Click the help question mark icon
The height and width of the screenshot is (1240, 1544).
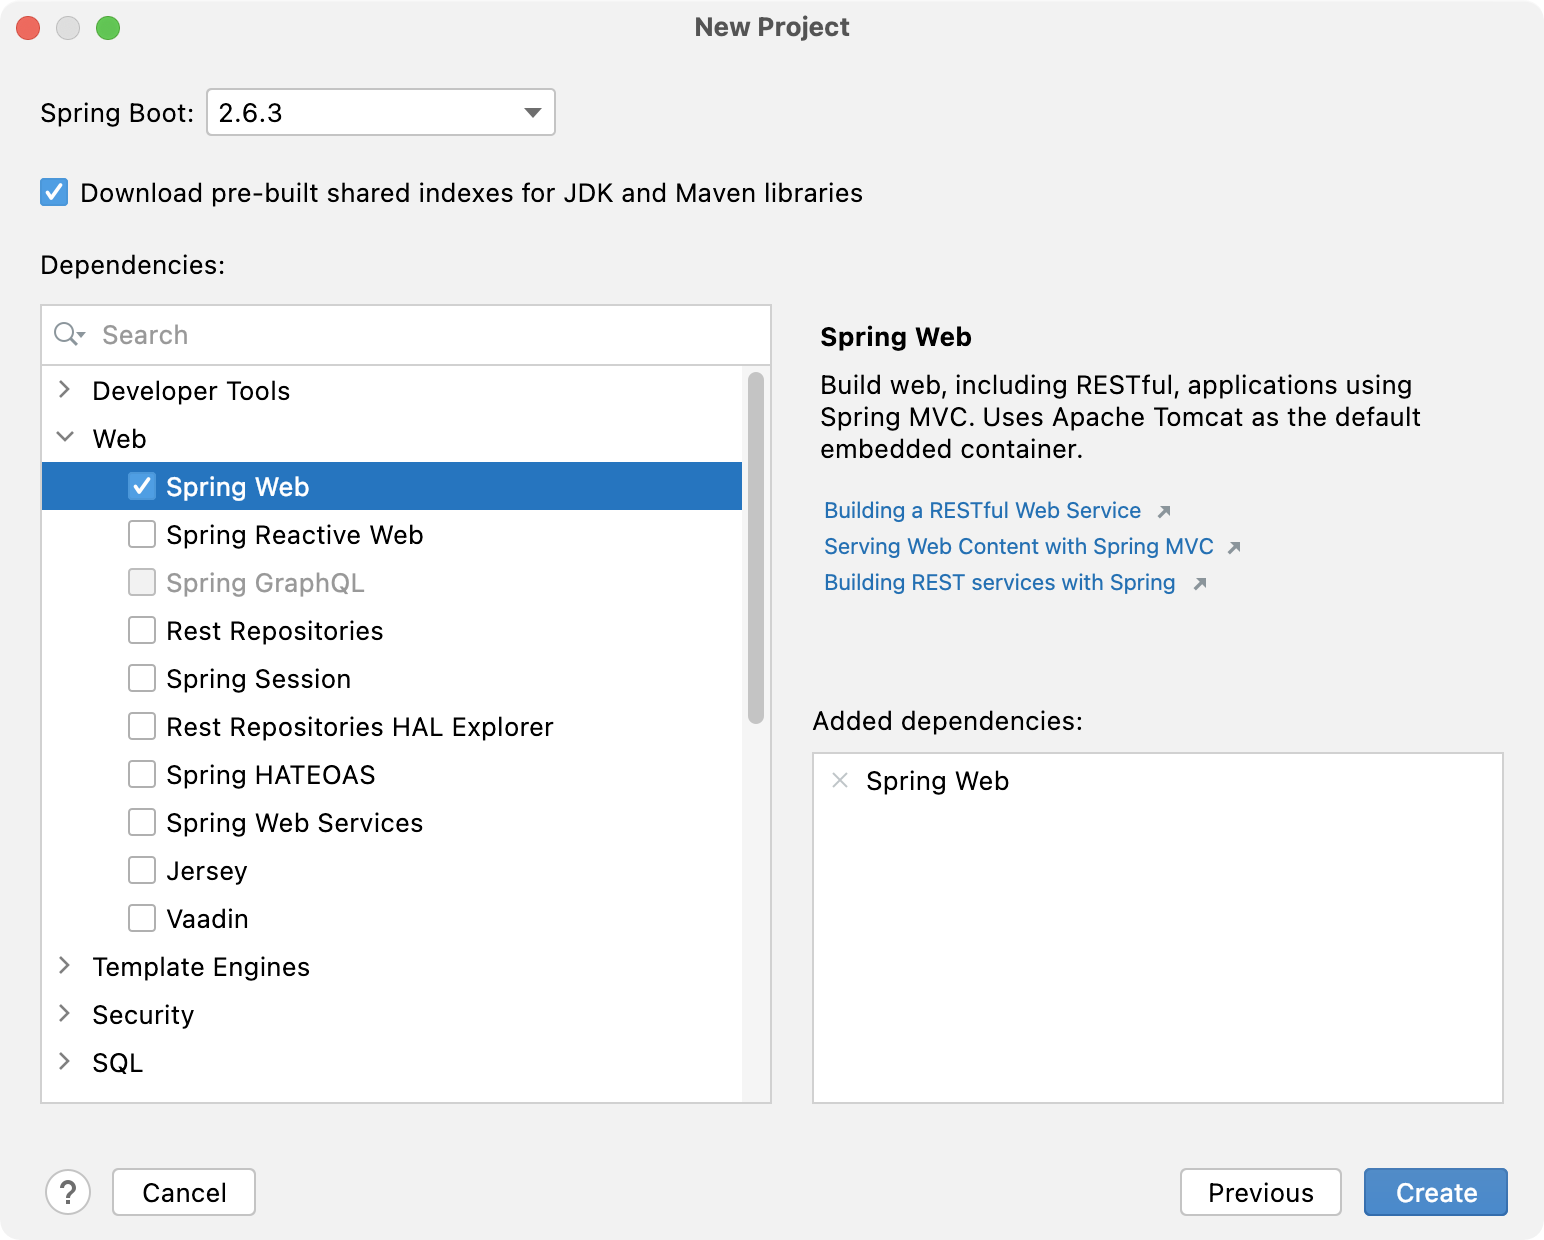tap(68, 1192)
